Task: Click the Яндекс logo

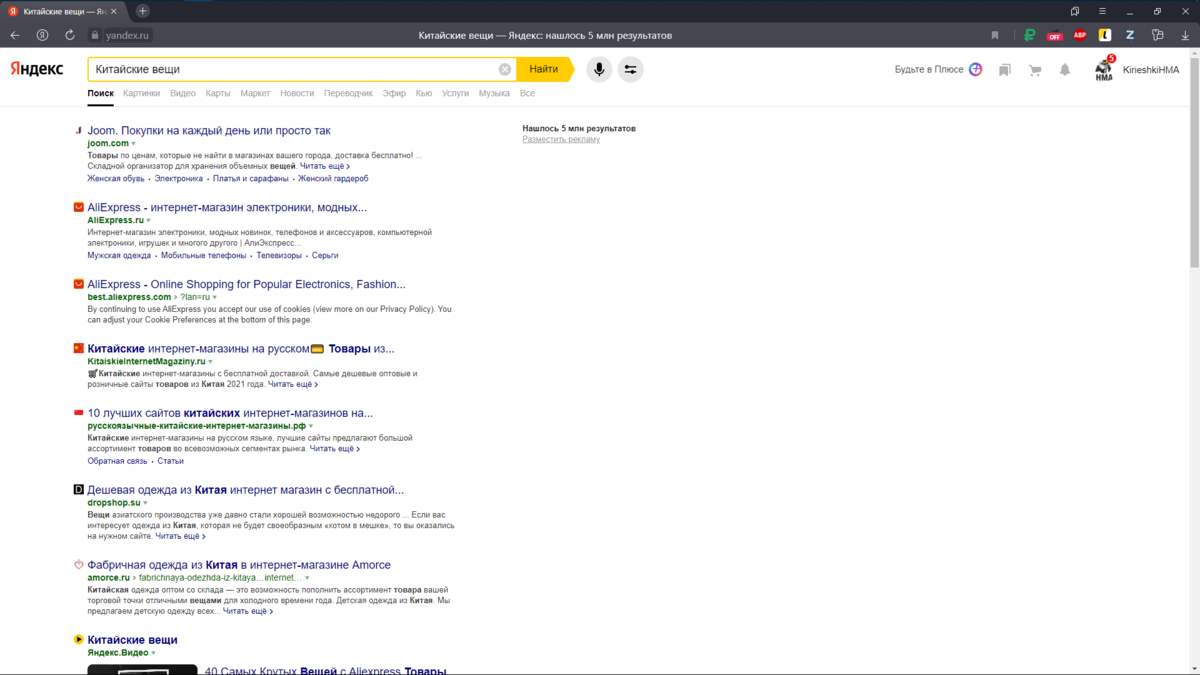Action: pyautogui.click(x=37, y=69)
